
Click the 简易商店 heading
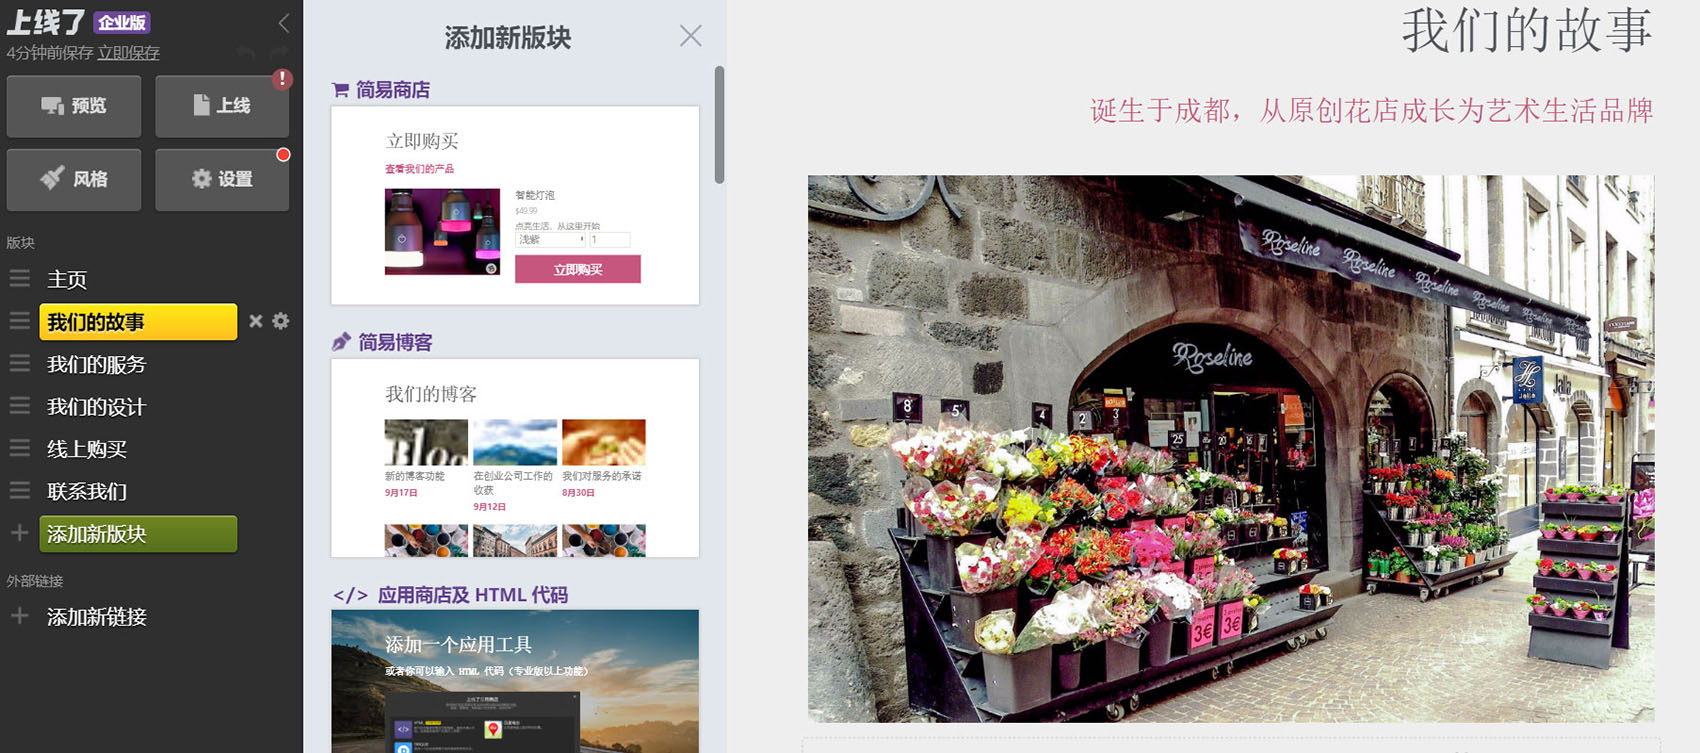tap(393, 90)
